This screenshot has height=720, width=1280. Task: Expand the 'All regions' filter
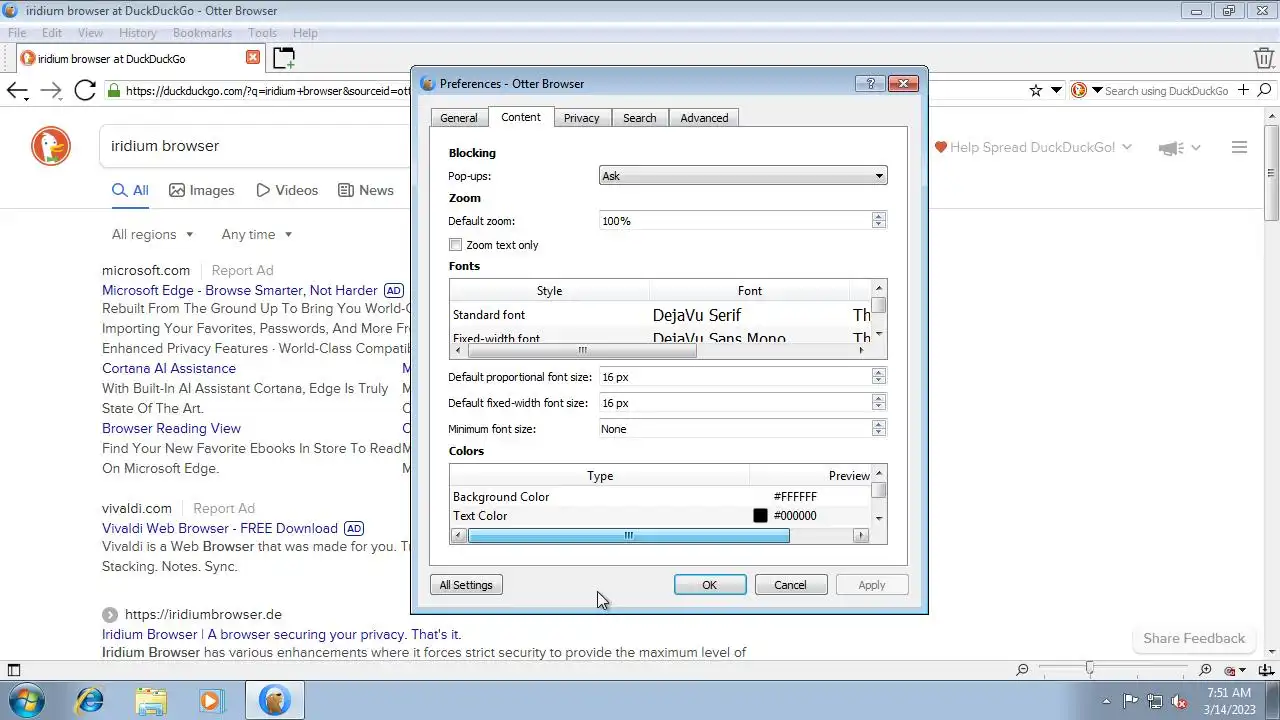click(x=152, y=234)
